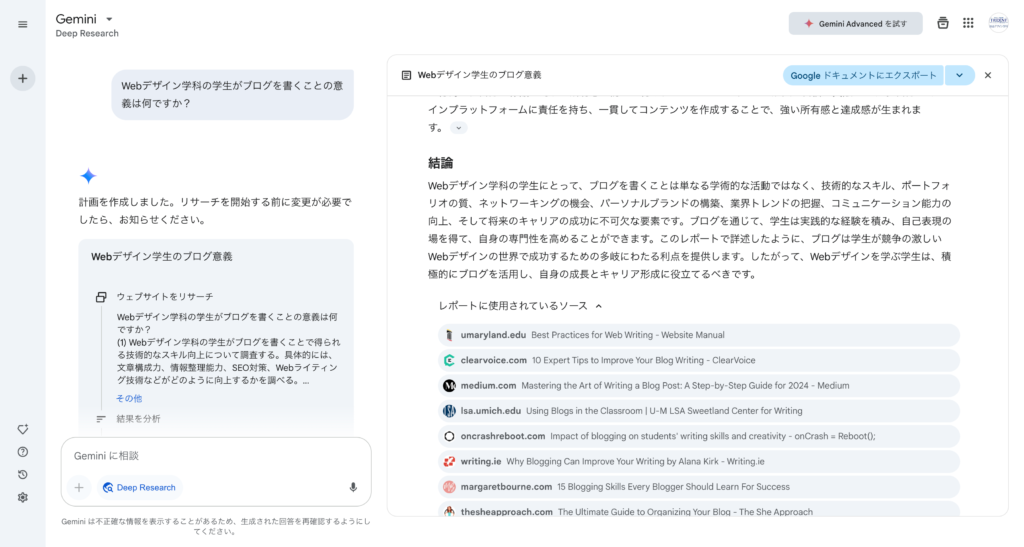Click the microphone voice input icon
Image resolution: width=1024 pixels, height=547 pixels.
[x=353, y=487]
